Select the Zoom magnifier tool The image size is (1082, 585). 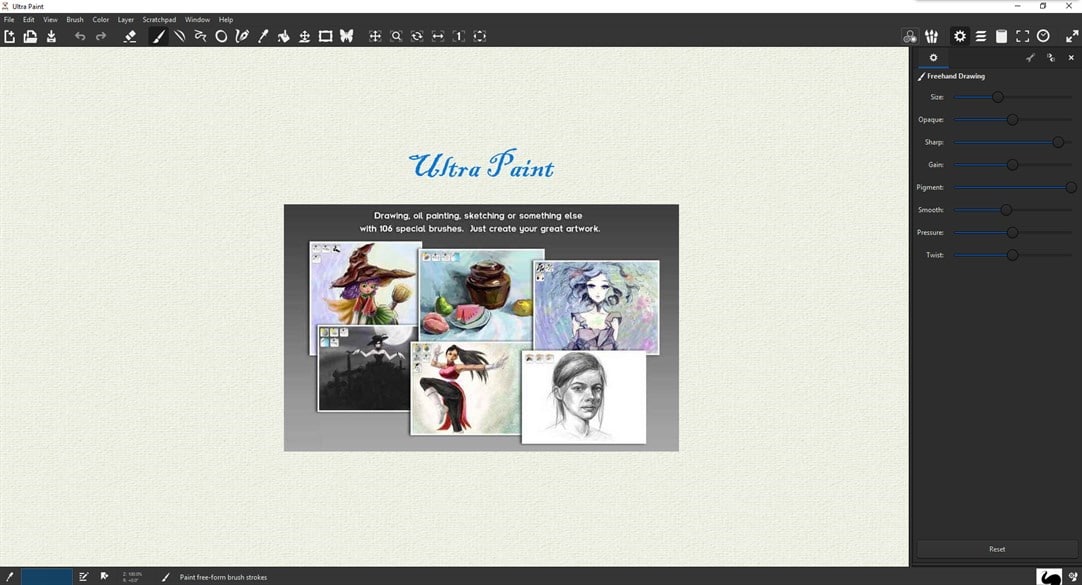pos(396,36)
